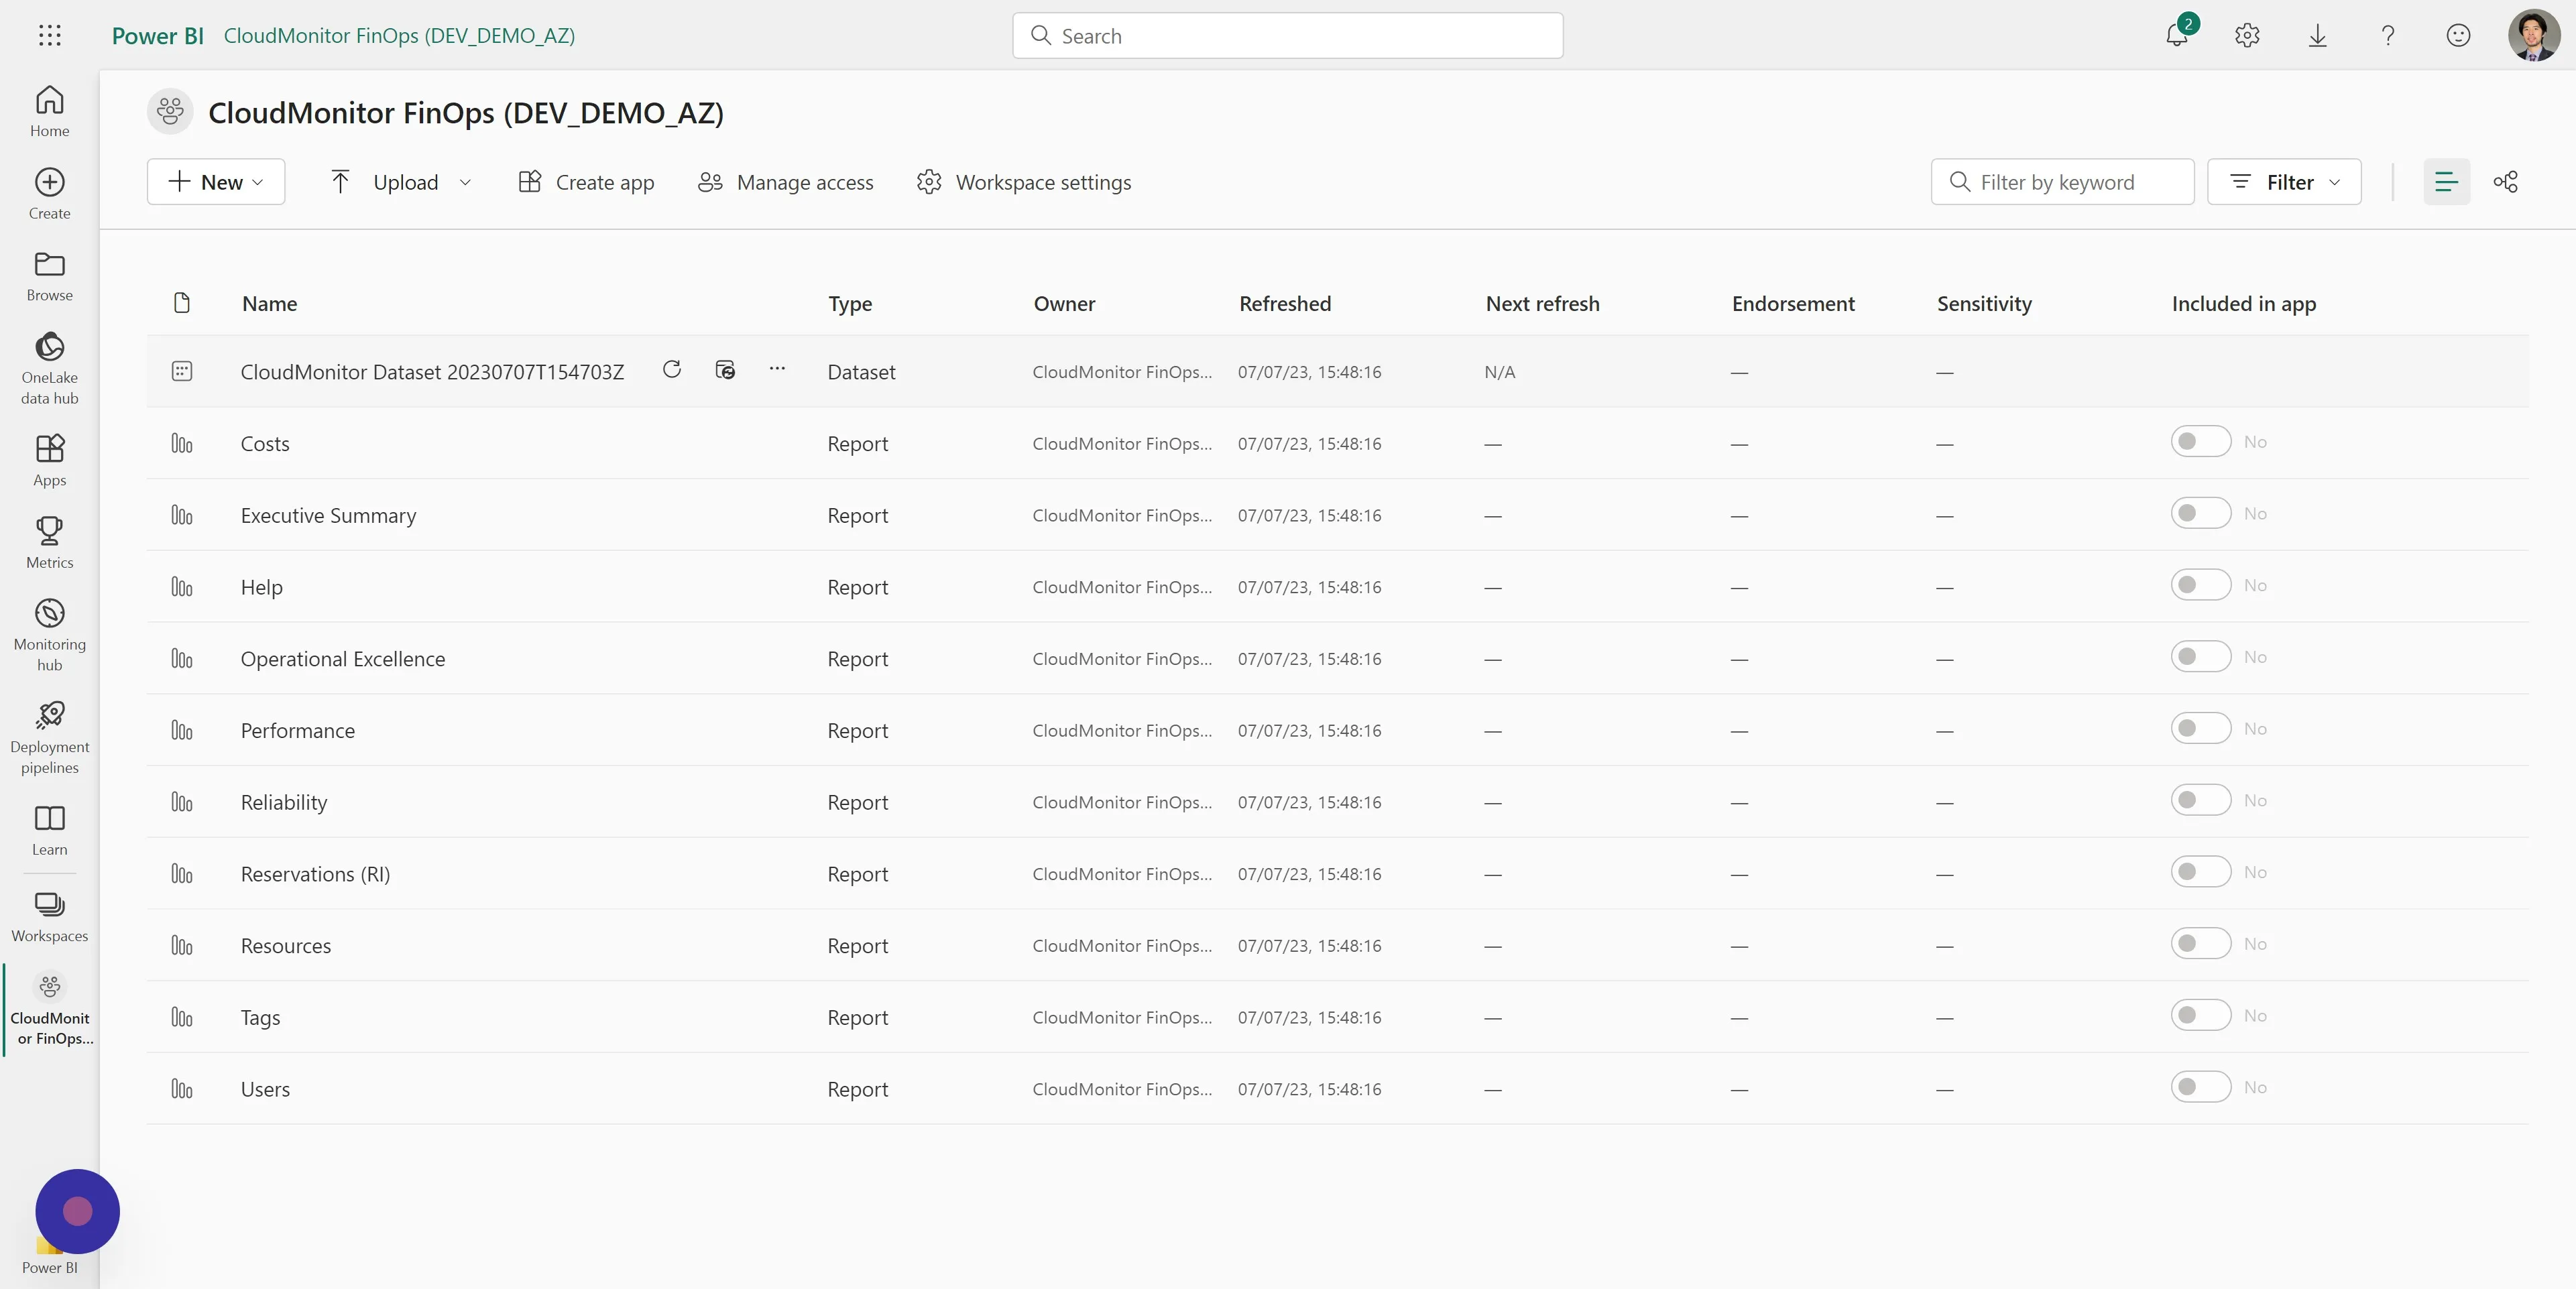Open Apps in the sidebar
This screenshot has height=1289, width=2576.
click(x=49, y=460)
